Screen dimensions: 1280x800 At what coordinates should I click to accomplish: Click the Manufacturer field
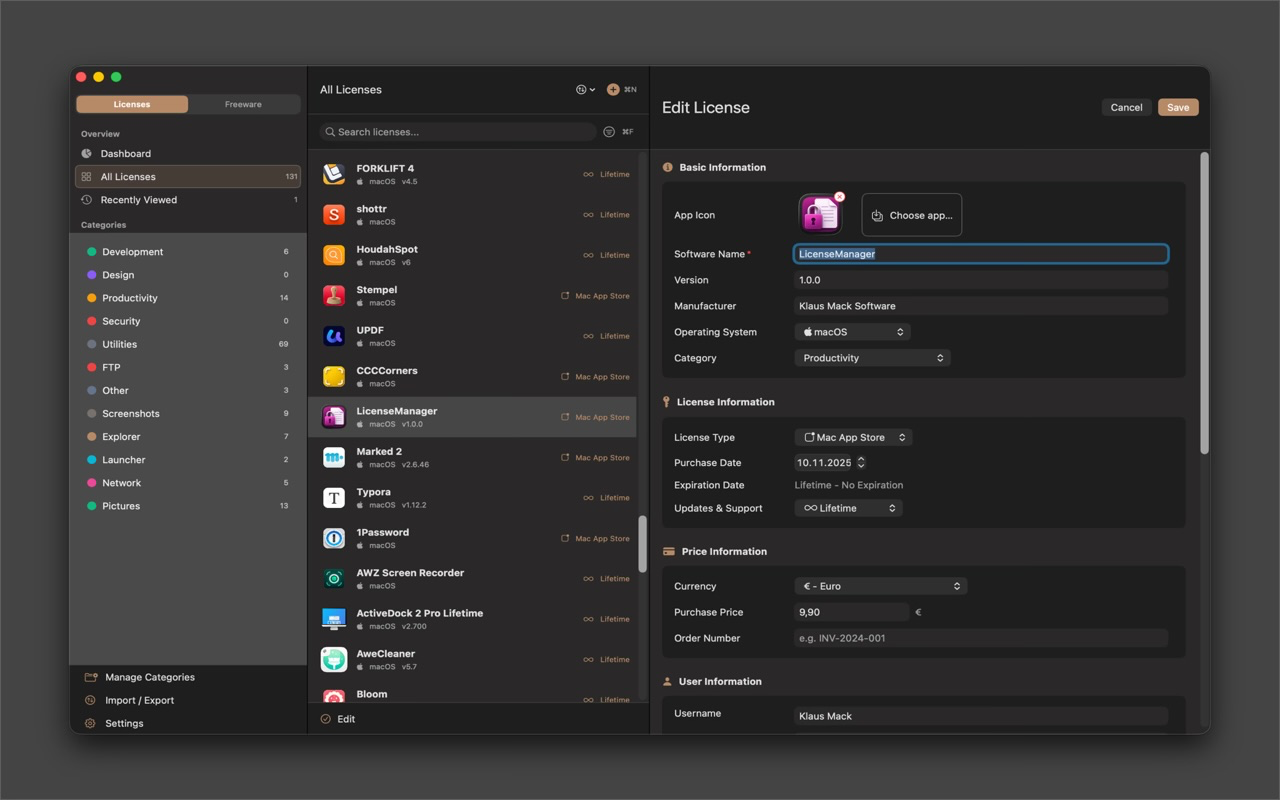(981, 306)
